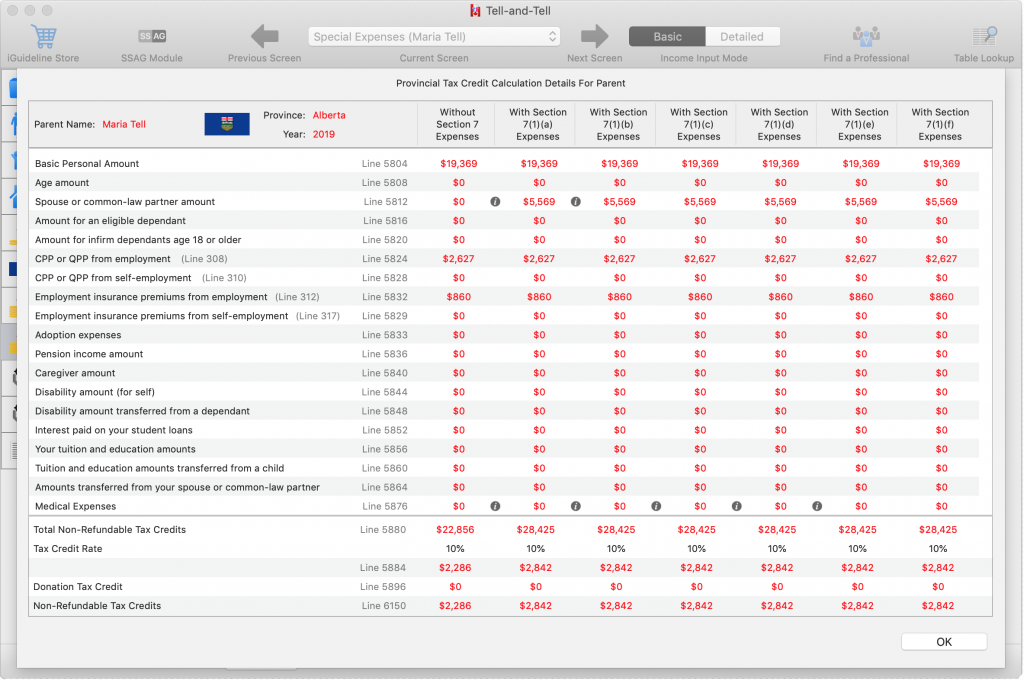
Task: Select Without Section 7 Expenses column header
Action: (x=457, y=124)
